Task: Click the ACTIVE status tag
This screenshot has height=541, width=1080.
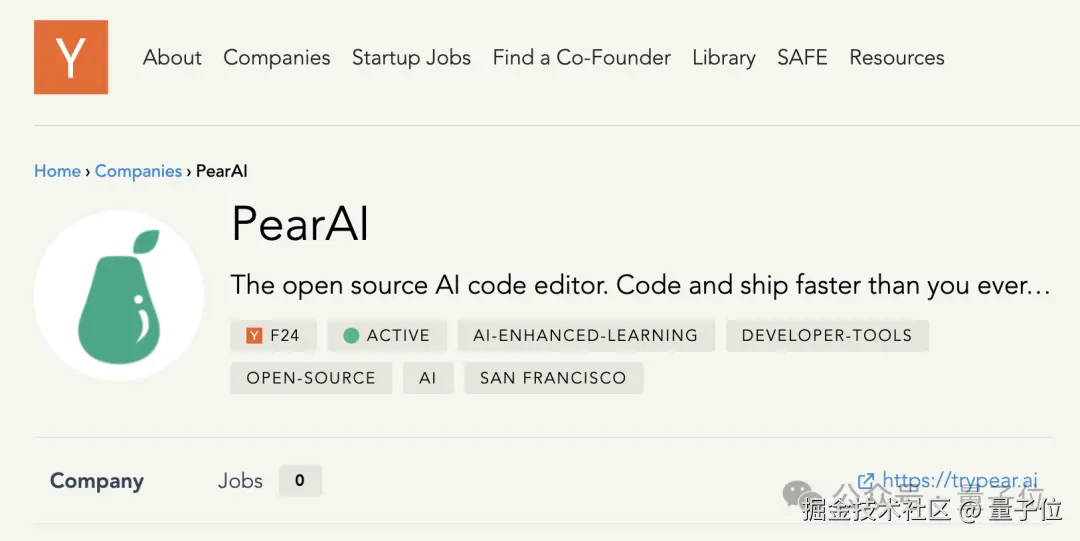Action: click(x=386, y=336)
